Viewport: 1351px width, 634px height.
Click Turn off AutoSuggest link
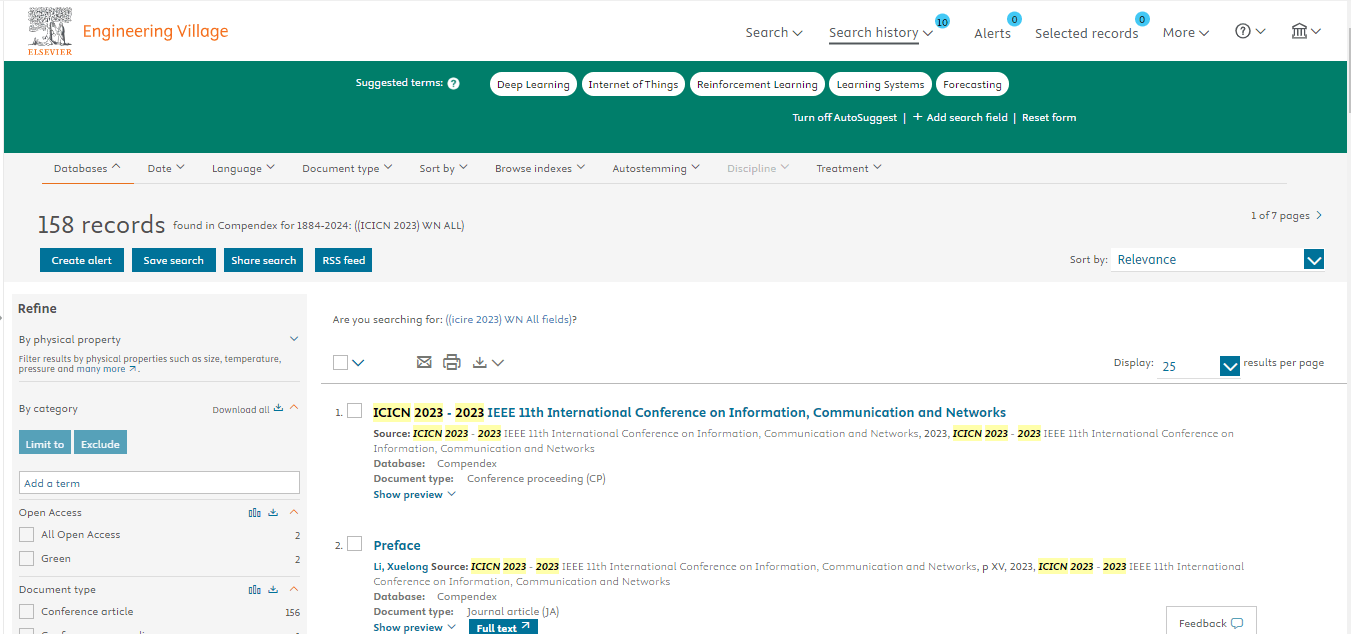845,117
